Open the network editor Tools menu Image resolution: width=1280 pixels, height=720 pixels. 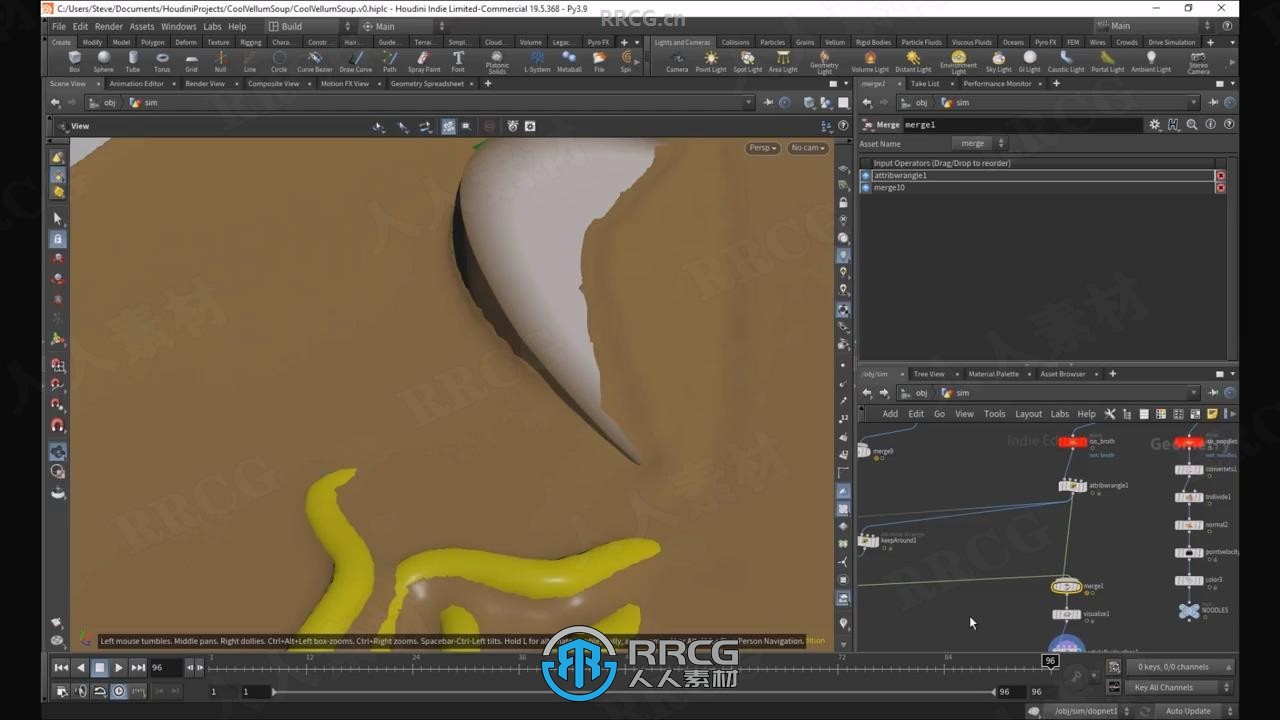pyautogui.click(x=994, y=414)
